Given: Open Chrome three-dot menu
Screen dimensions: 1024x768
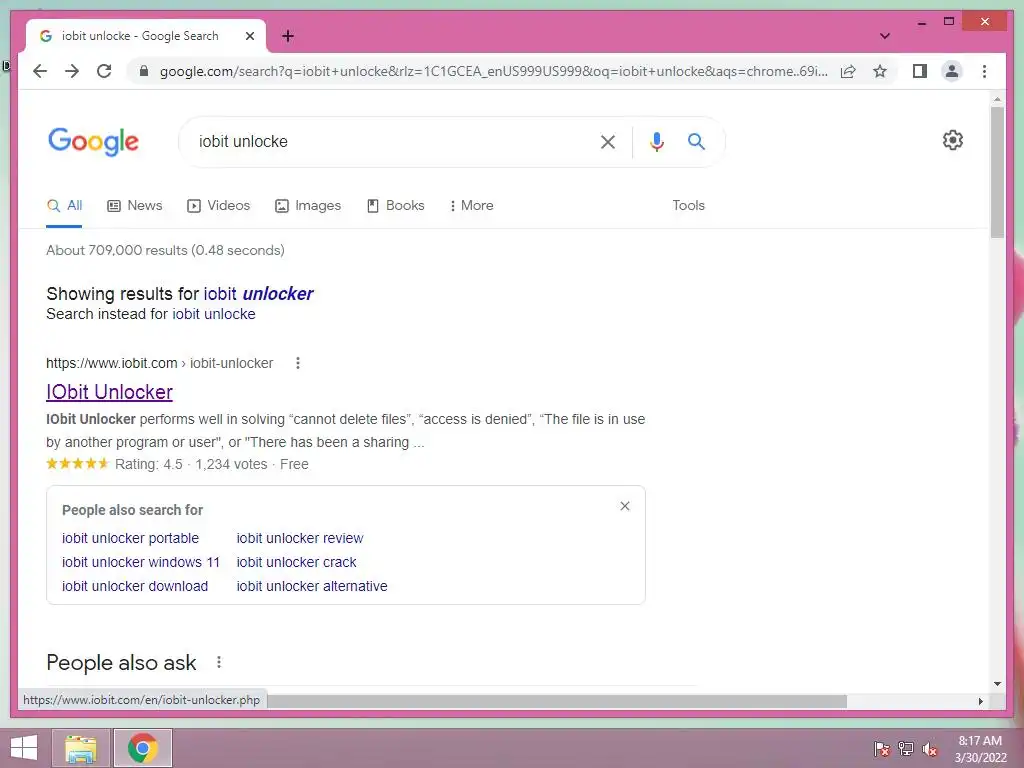Looking at the screenshot, I should (x=984, y=71).
